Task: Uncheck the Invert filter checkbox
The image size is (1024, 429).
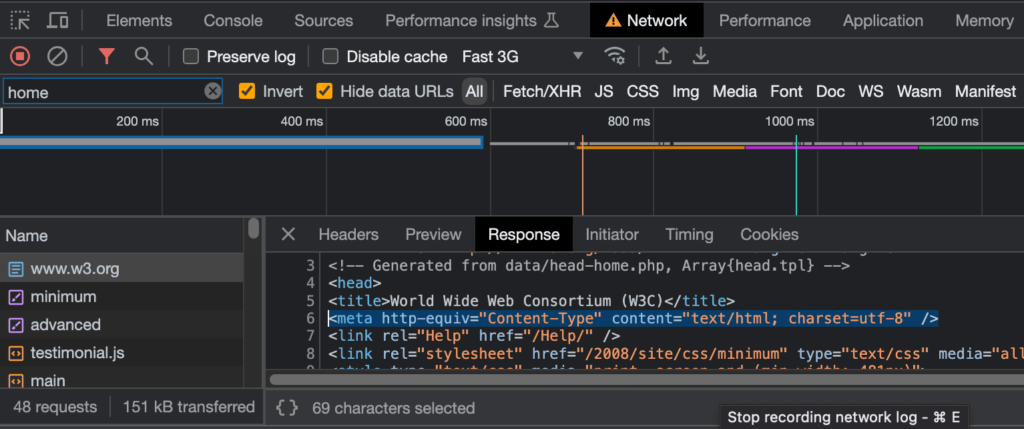Action: point(247,91)
